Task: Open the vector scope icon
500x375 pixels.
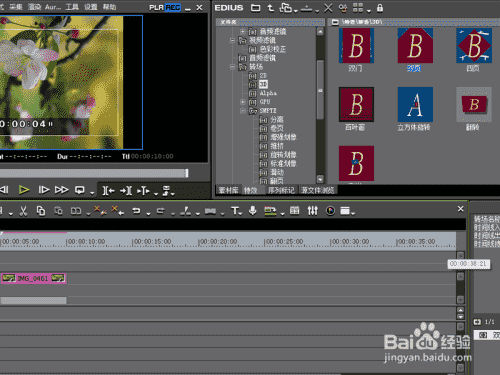Action: [x=330, y=211]
